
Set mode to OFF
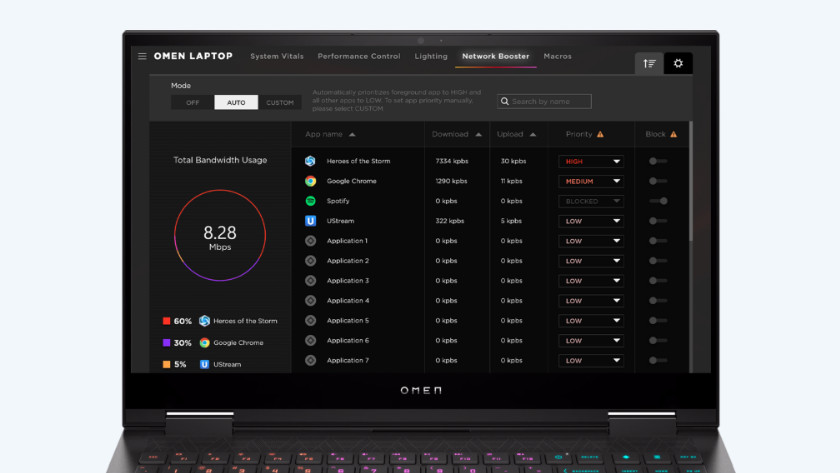pyautogui.click(x=192, y=102)
